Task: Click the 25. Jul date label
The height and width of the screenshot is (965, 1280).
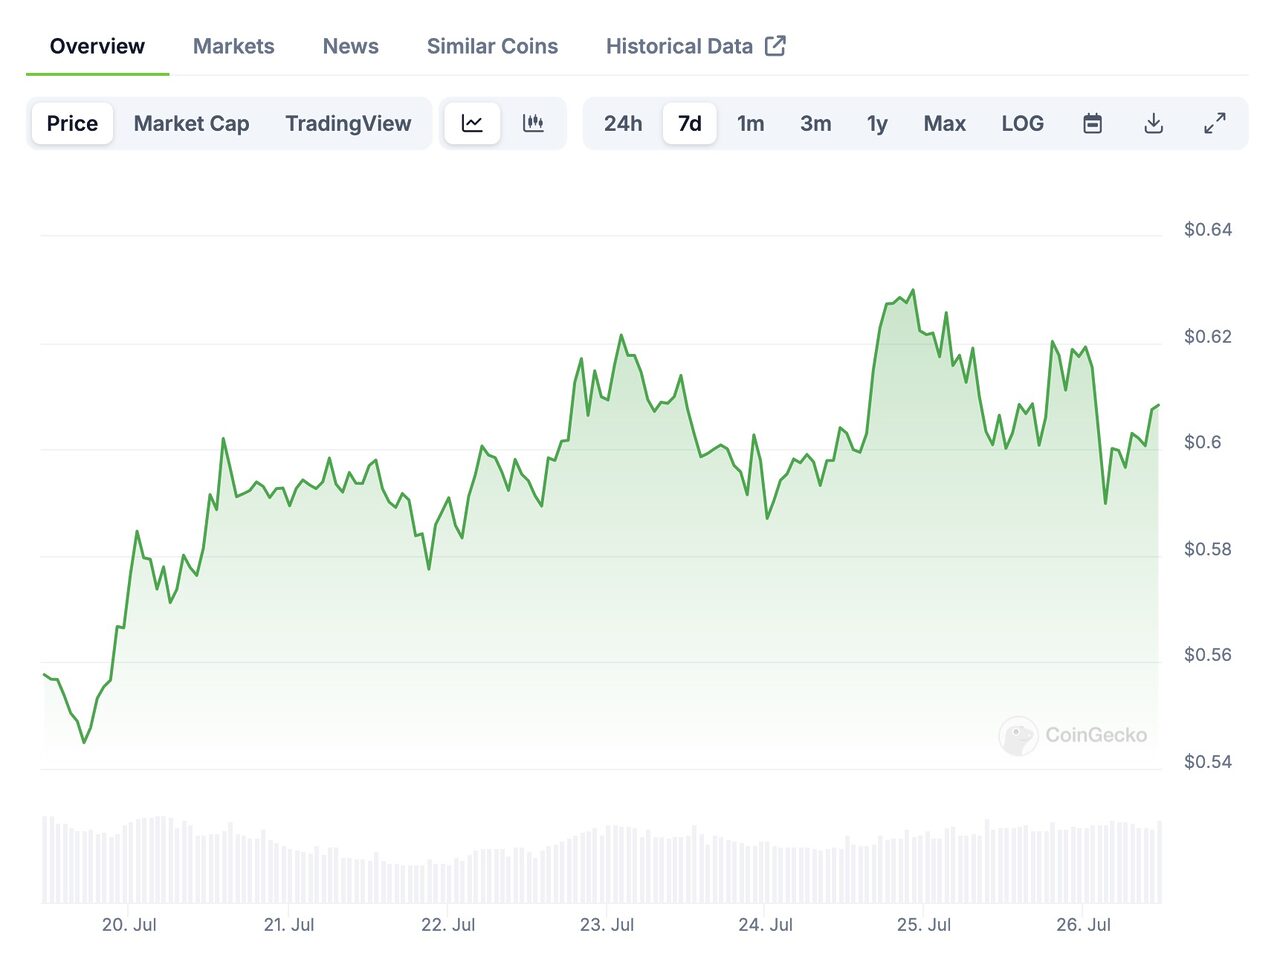Action: click(x=924, y=925)
